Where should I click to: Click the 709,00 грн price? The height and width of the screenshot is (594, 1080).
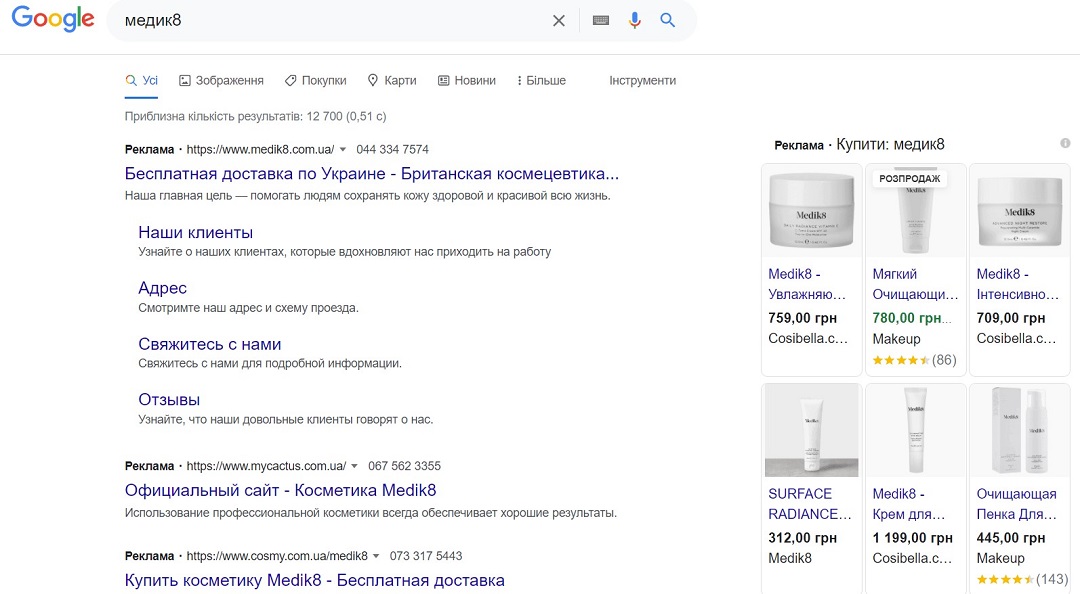(x=1011, y=318)
